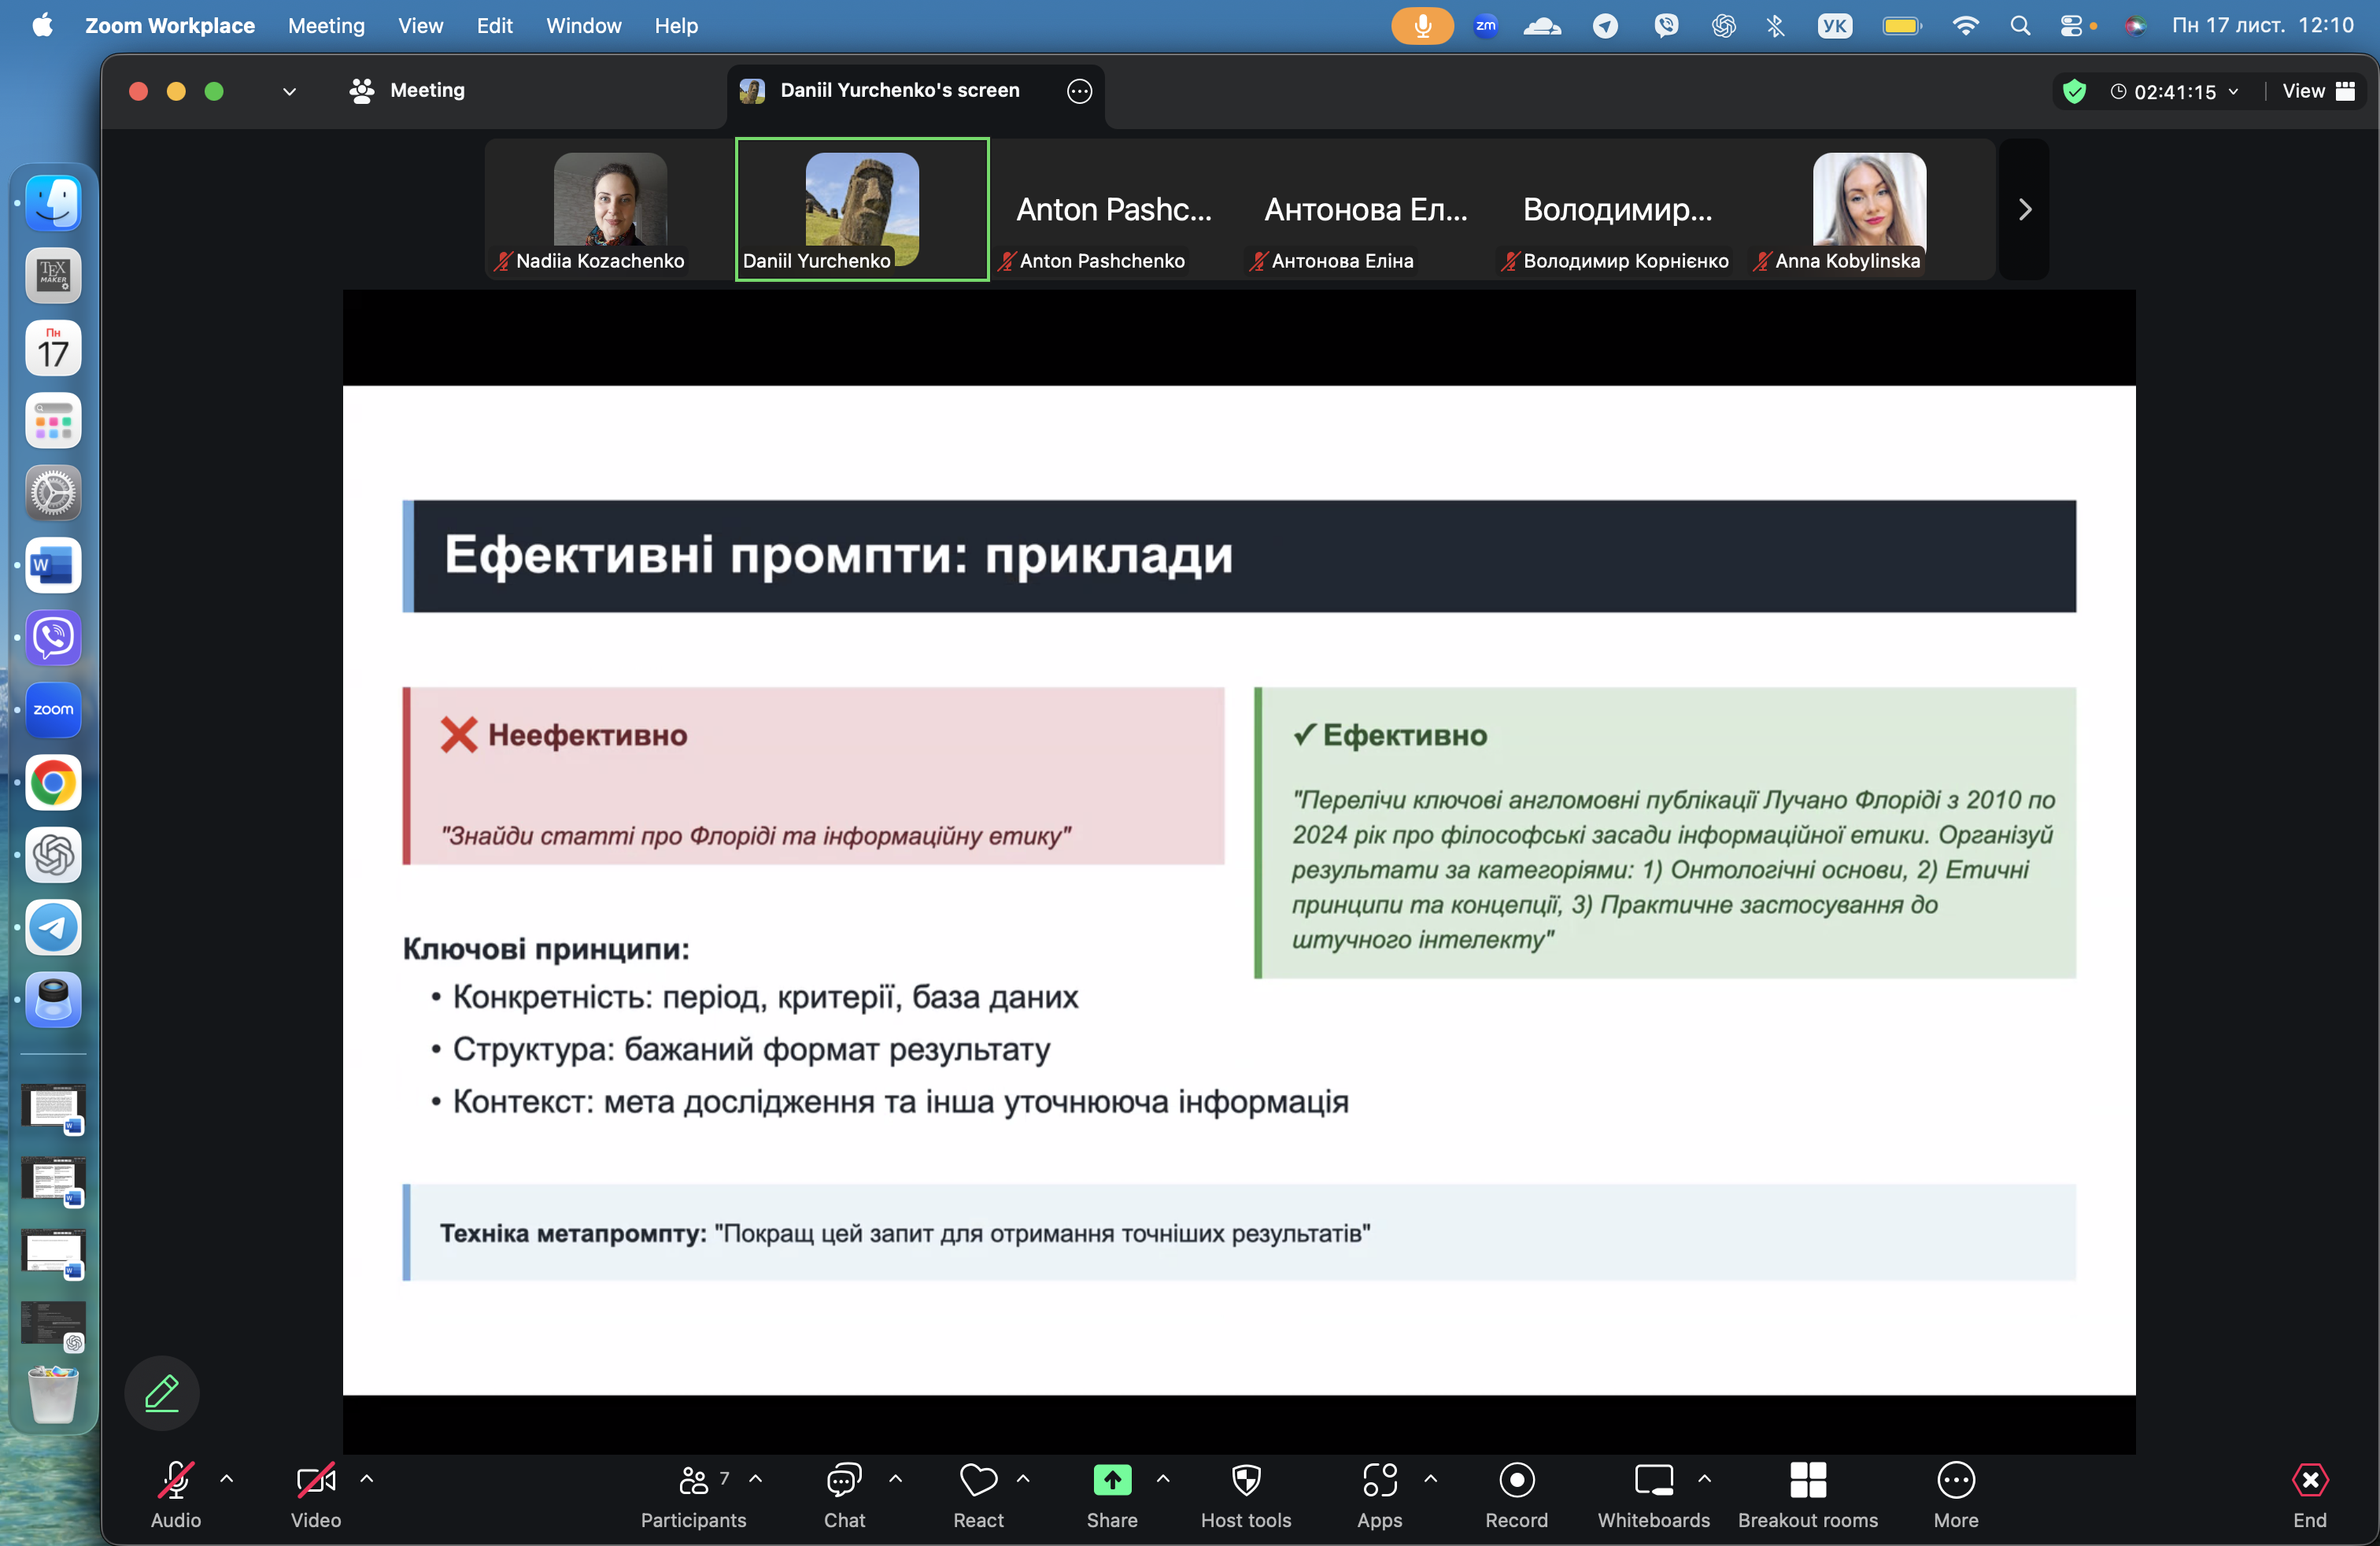
Task: Open the Meeting menu in menu bar
Action: (326, 25)
